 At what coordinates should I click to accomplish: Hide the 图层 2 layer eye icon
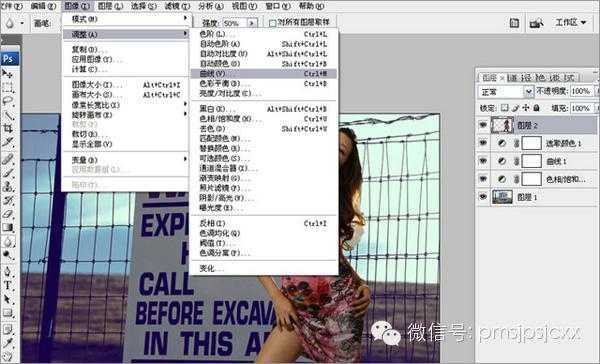(x=483, y=125)
